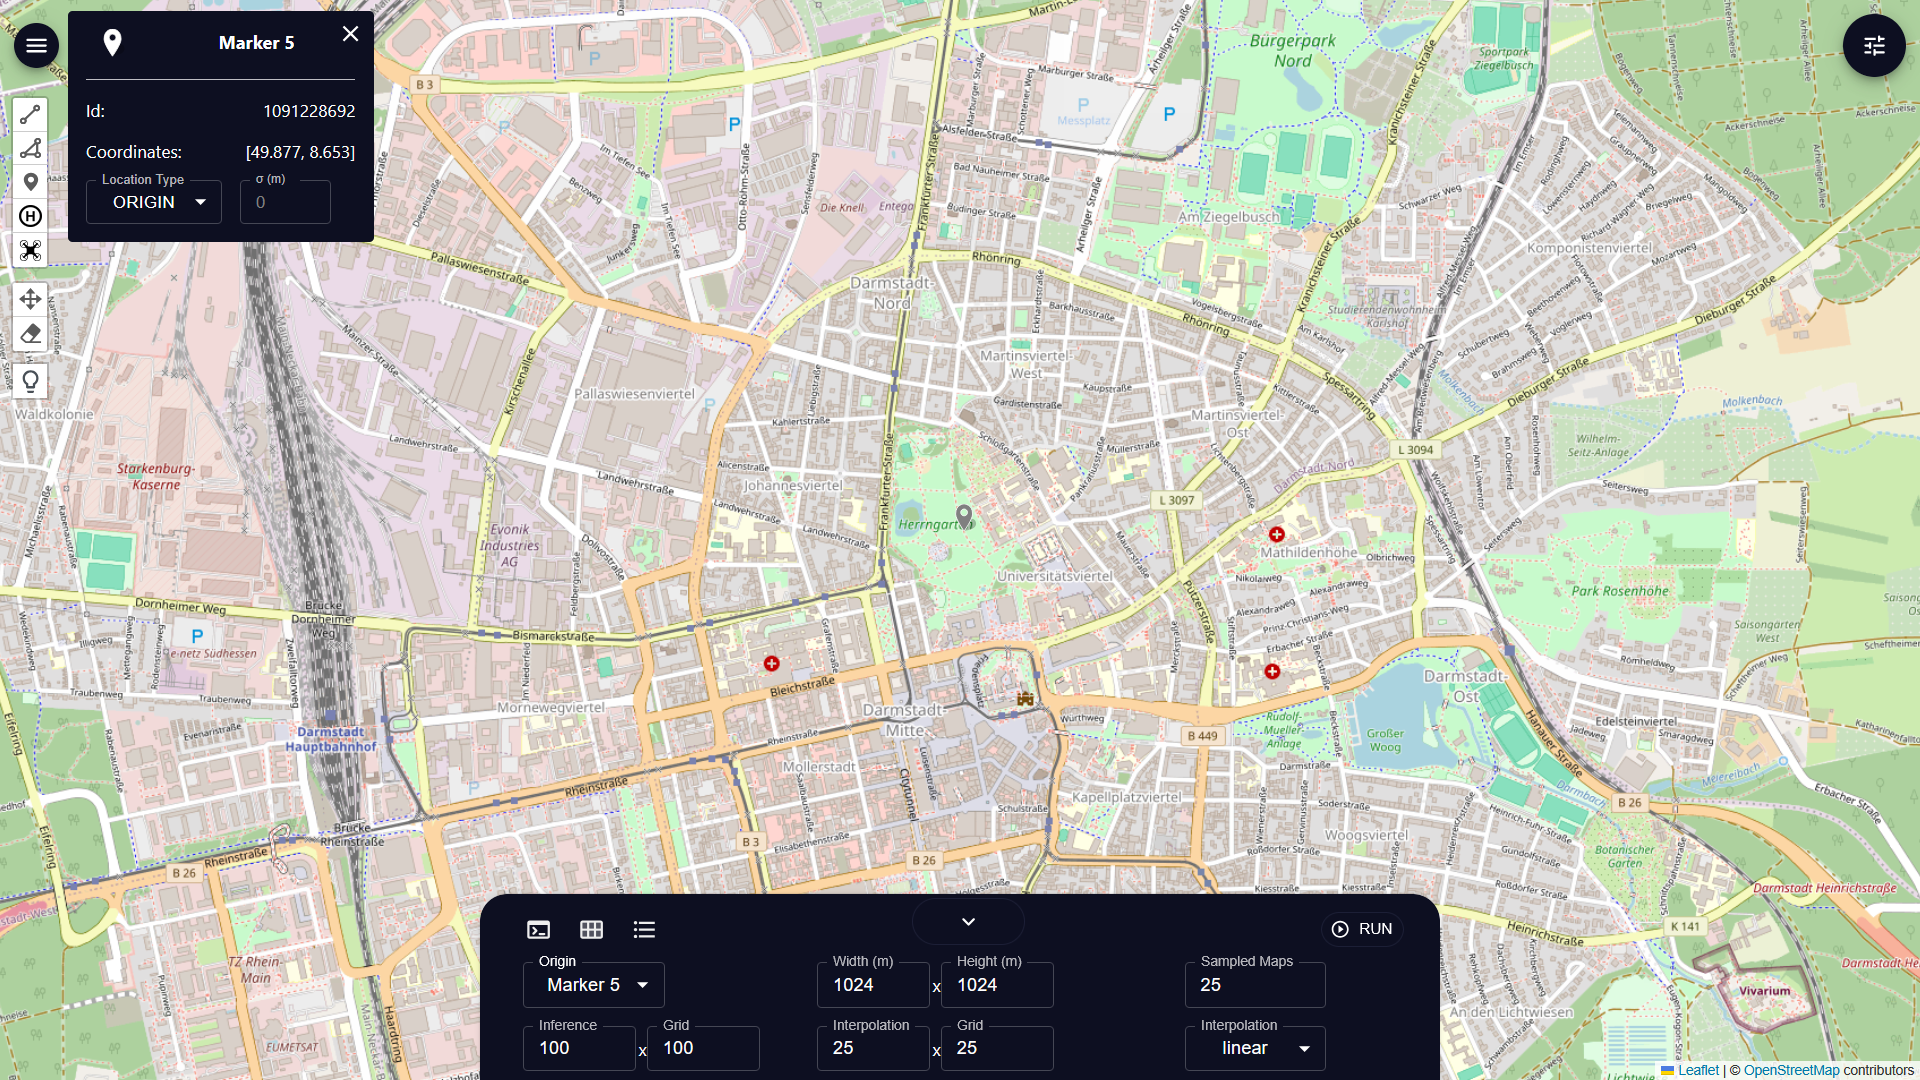Open the Location Type ORIGIN dropdown

pos(154,202)
